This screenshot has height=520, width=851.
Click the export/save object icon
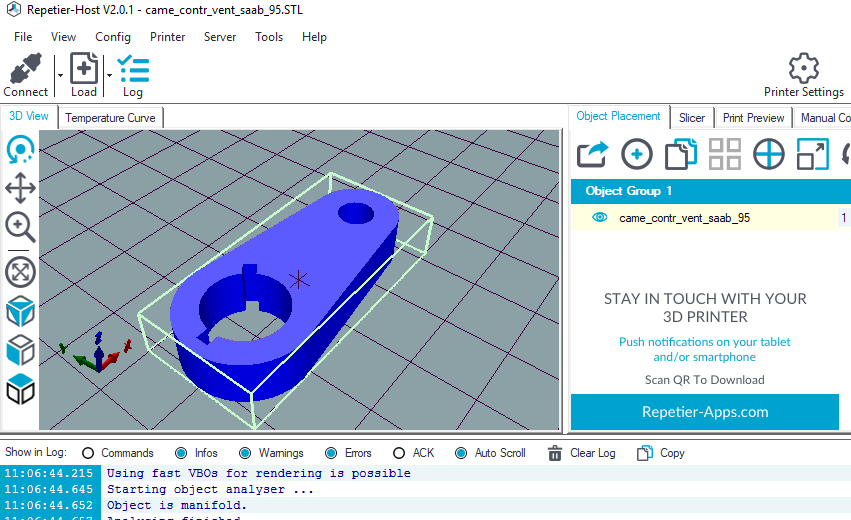point(593,154)
